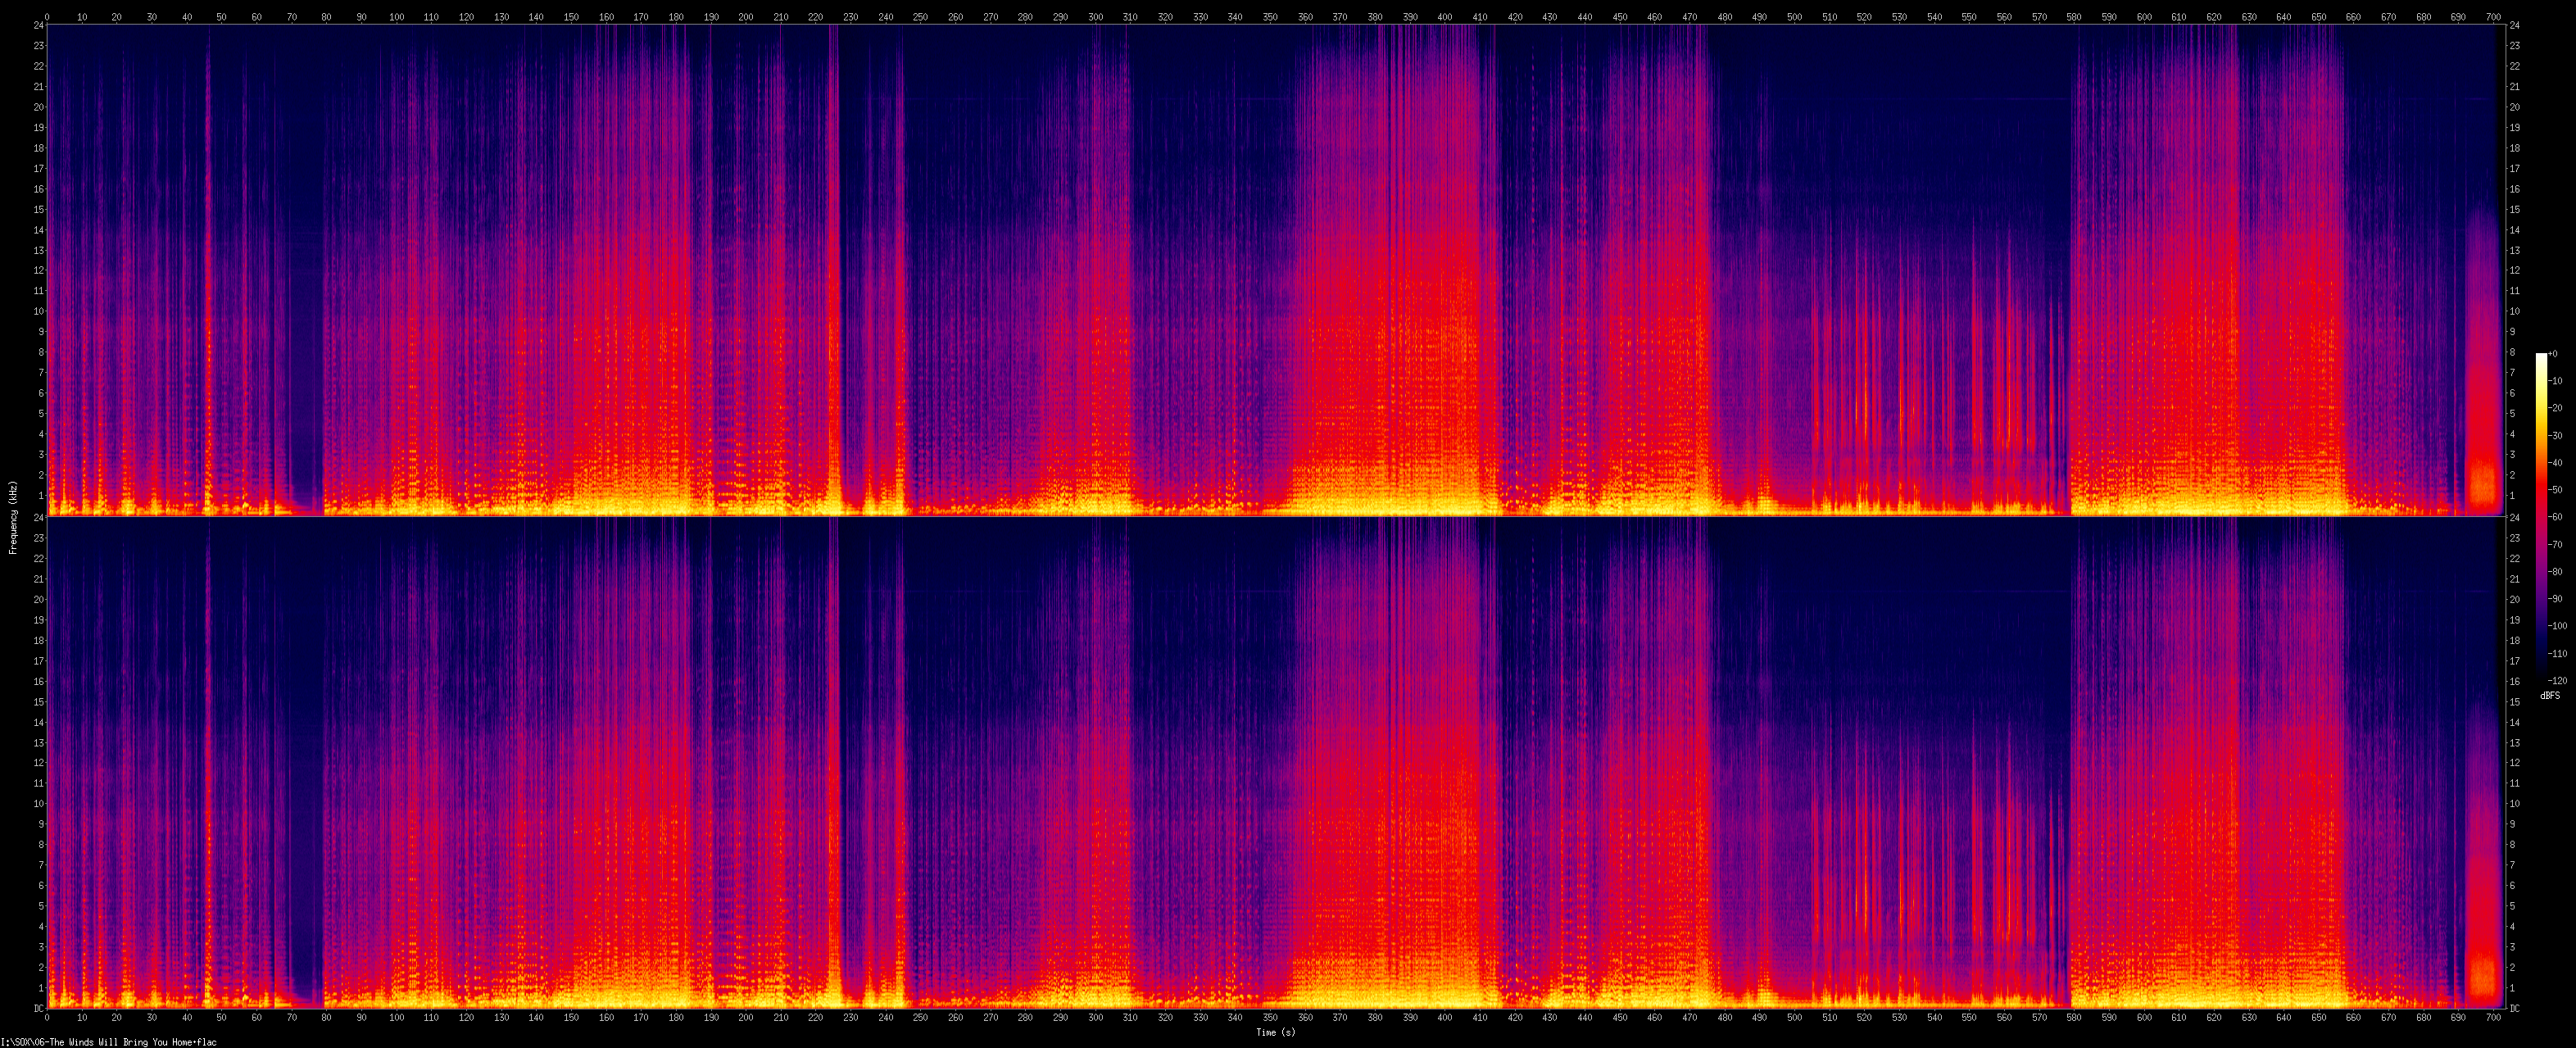Click the -60 mark on dBFS scale
Screen dimensions: 2576x1048
click(x=2556, y=517)
